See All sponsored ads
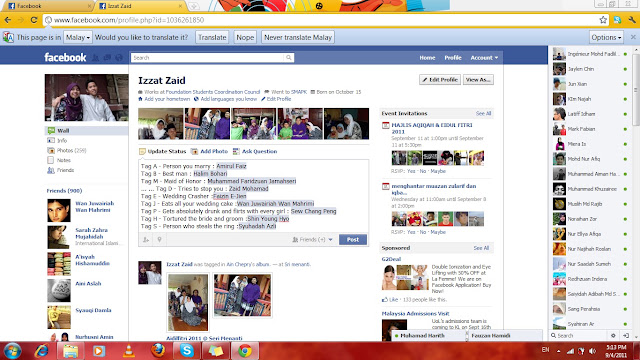Image resolution: width=640 pixels, height=360 pixels. tap(481, 248)
